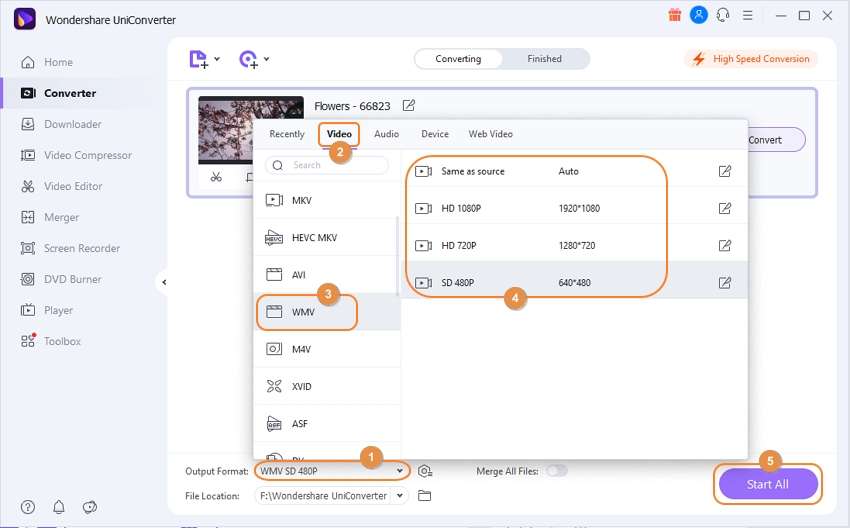Switch to the Converting tab

(x=458, y=59)
